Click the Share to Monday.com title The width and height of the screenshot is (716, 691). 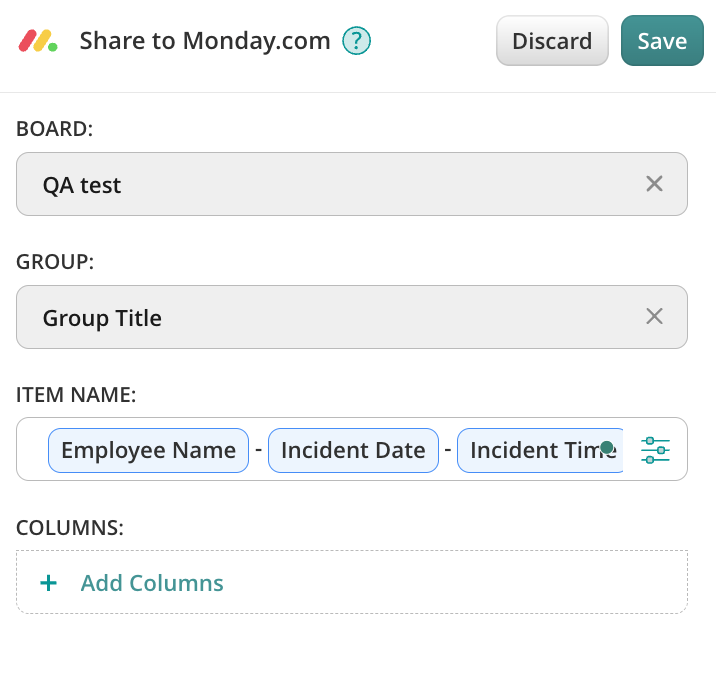point(205,41)
